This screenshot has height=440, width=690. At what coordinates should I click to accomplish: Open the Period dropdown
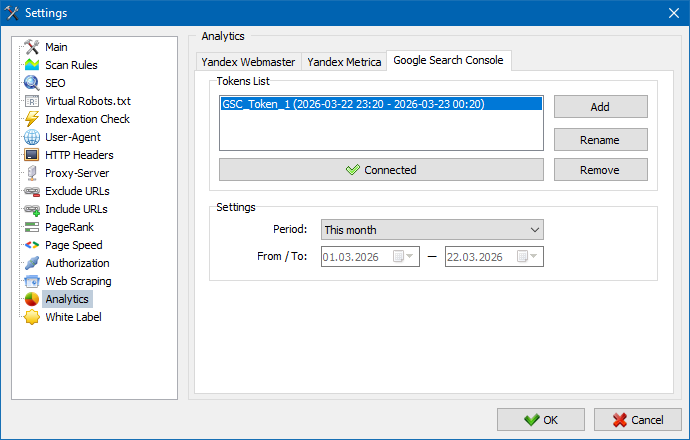[432, 230]
